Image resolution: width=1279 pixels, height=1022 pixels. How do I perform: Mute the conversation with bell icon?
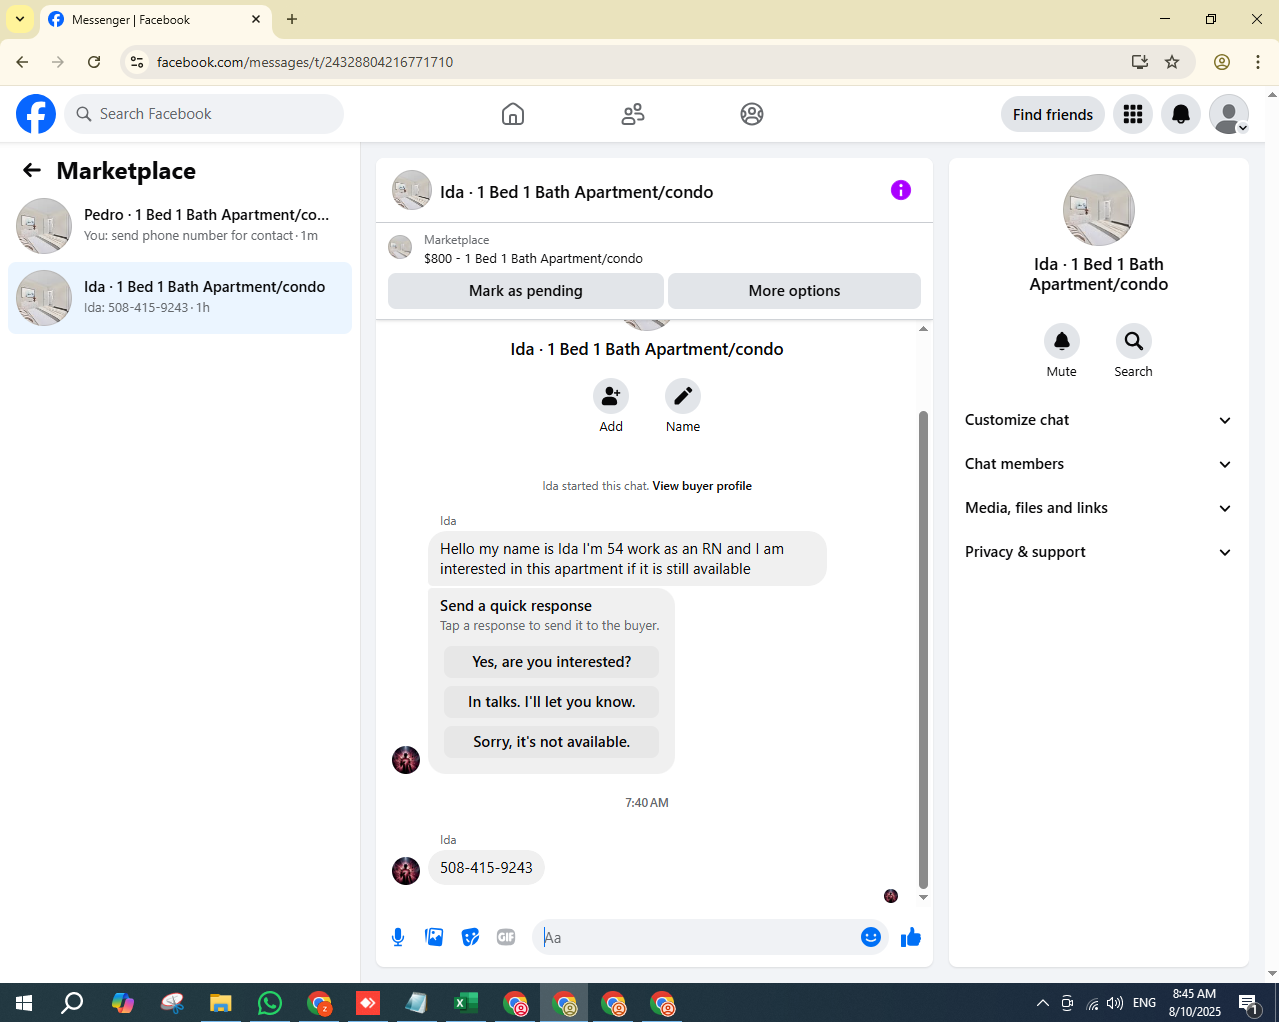click(1062, 341)
